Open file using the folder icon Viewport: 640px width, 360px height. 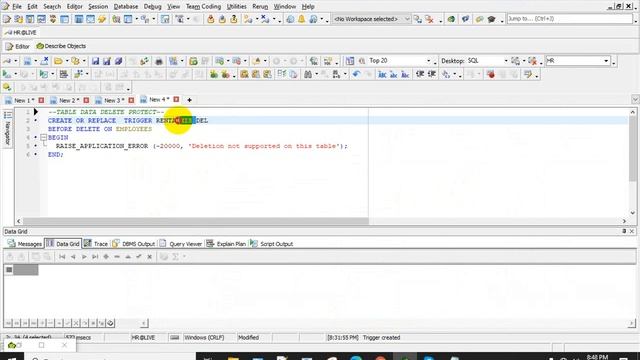tap(58, 61)
